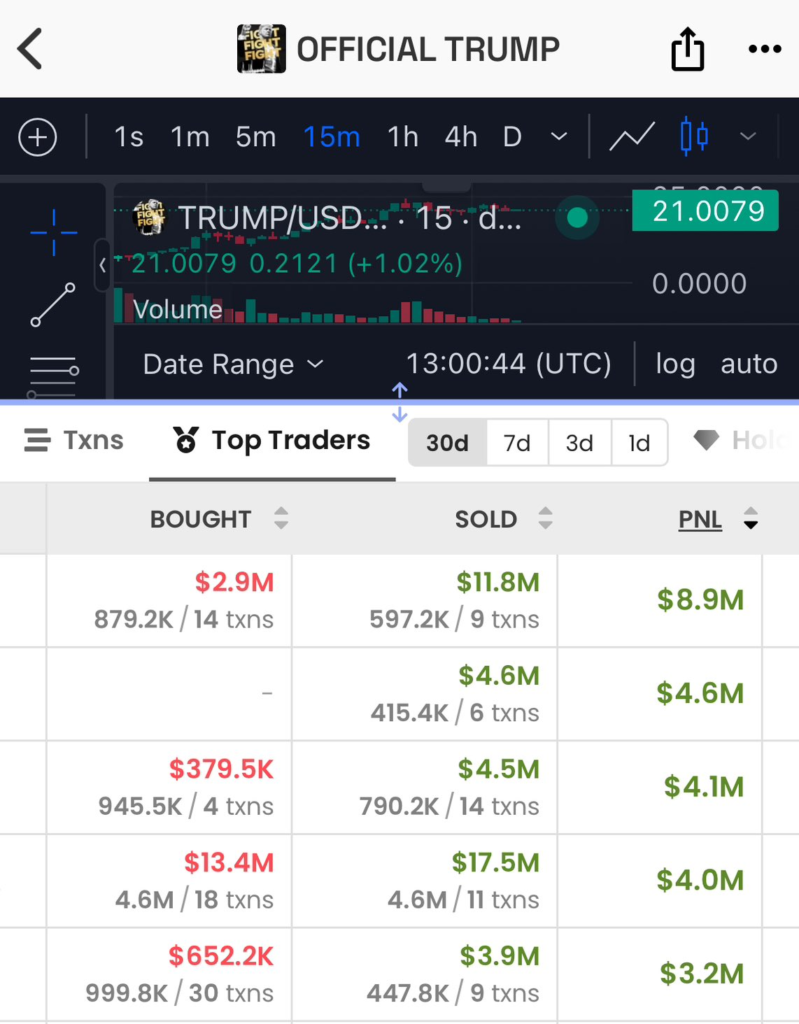
Task: Select the 5m chart interval
Action: 255,137
